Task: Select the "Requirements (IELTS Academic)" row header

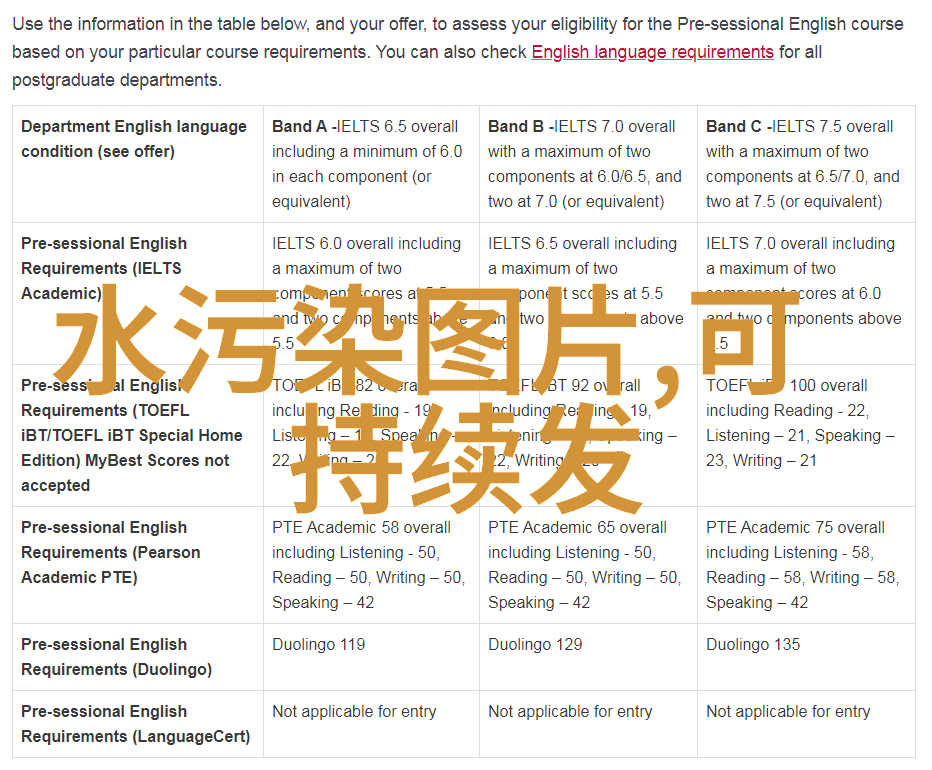Action: point(138,294)
